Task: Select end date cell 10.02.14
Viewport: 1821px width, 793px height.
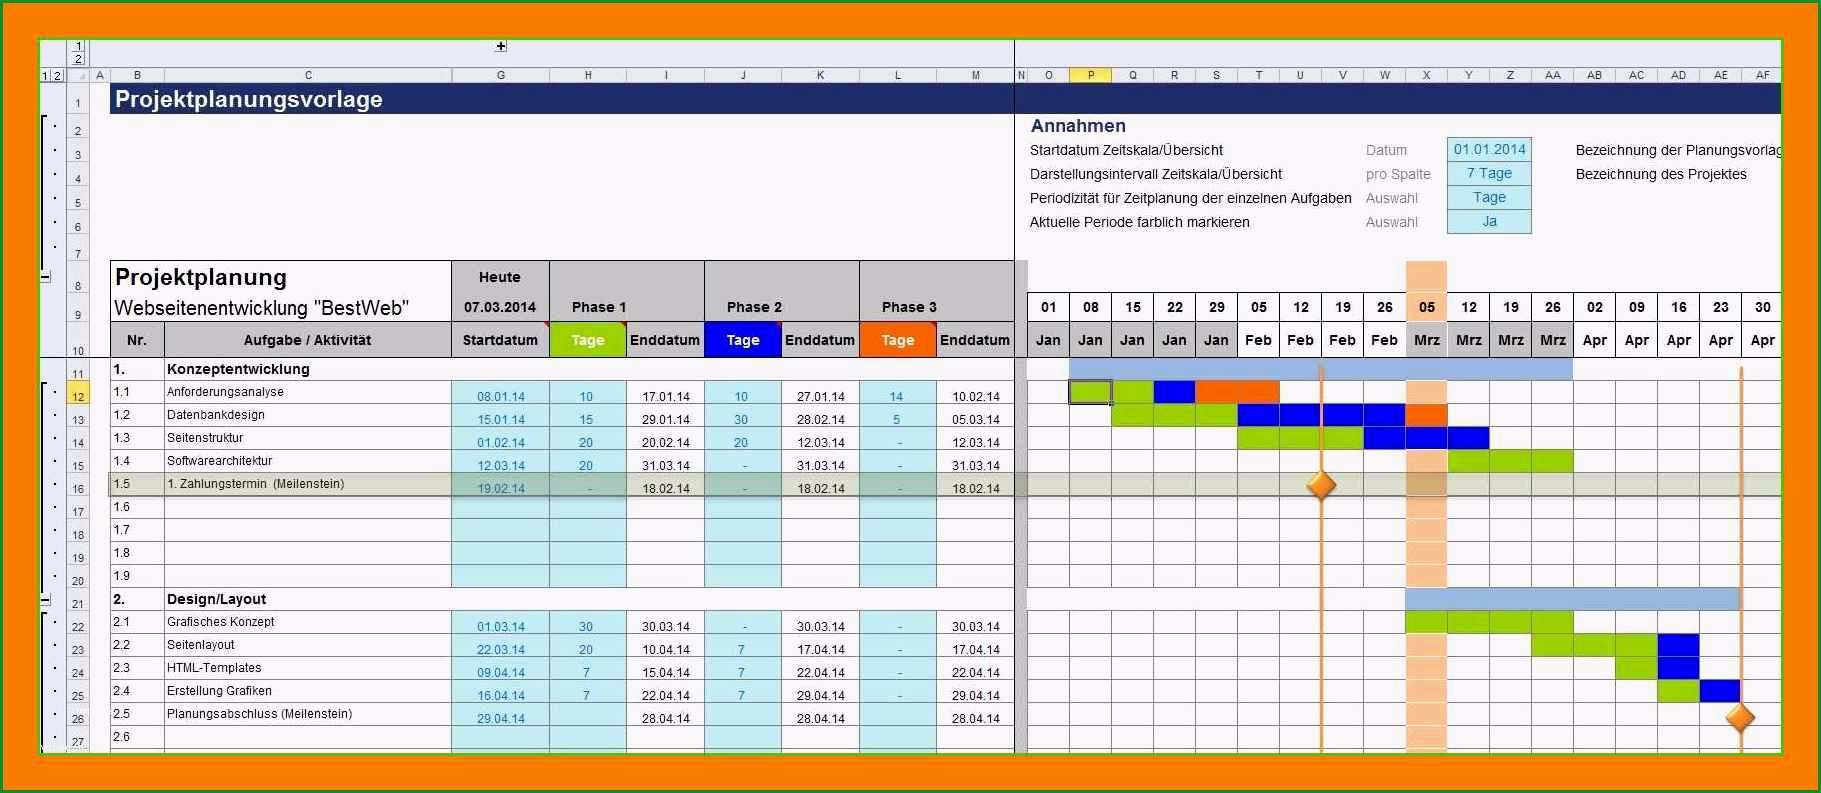Action: pyautogui.click(x=975, y=393)
